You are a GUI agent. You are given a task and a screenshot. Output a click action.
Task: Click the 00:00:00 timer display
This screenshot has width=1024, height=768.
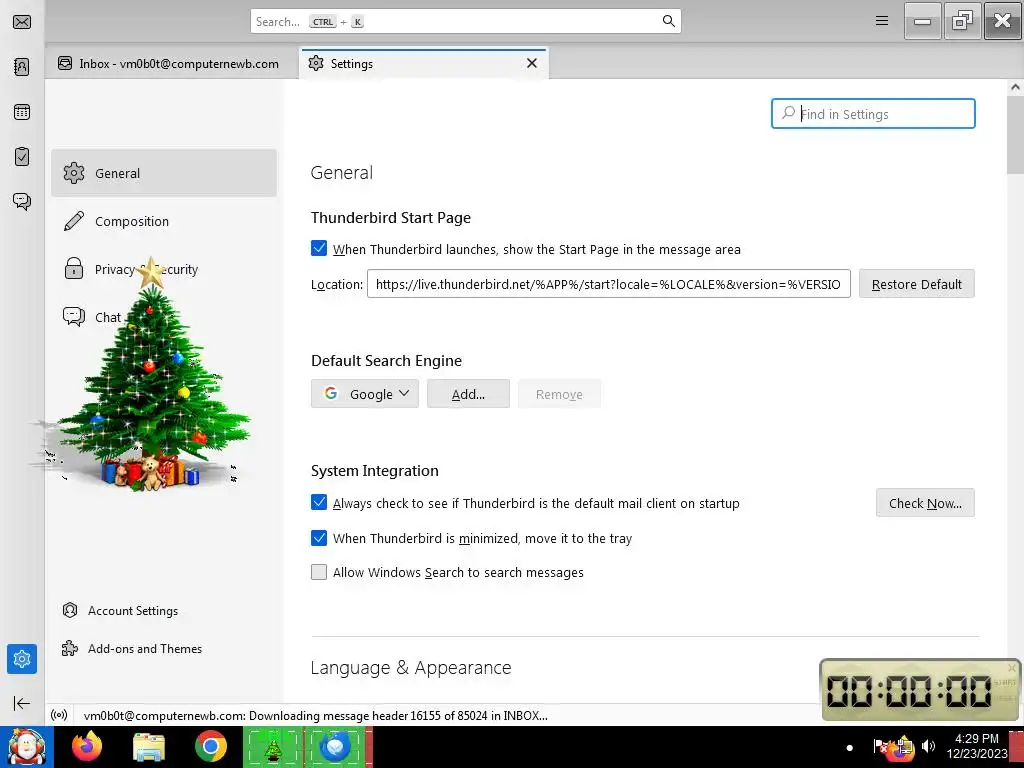coord(908,690)
